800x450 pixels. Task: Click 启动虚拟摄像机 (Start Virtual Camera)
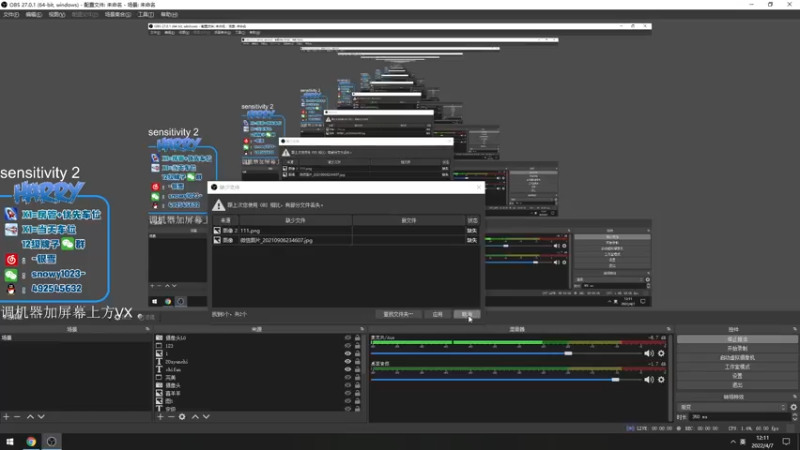[x=737, y=358]
